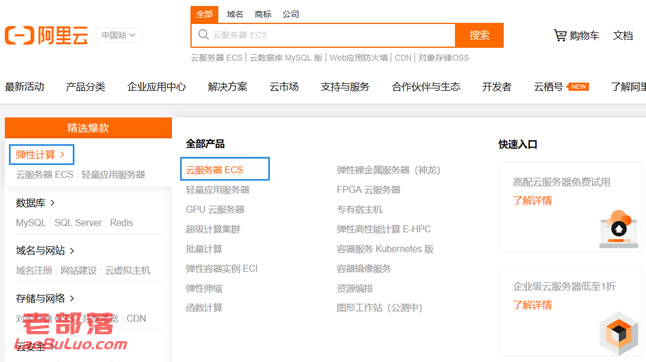The height and width of the screenshot is (362, 646).
Task: Select the 全部 search tab
Action: pyautogui.click(x=204, y=14)
